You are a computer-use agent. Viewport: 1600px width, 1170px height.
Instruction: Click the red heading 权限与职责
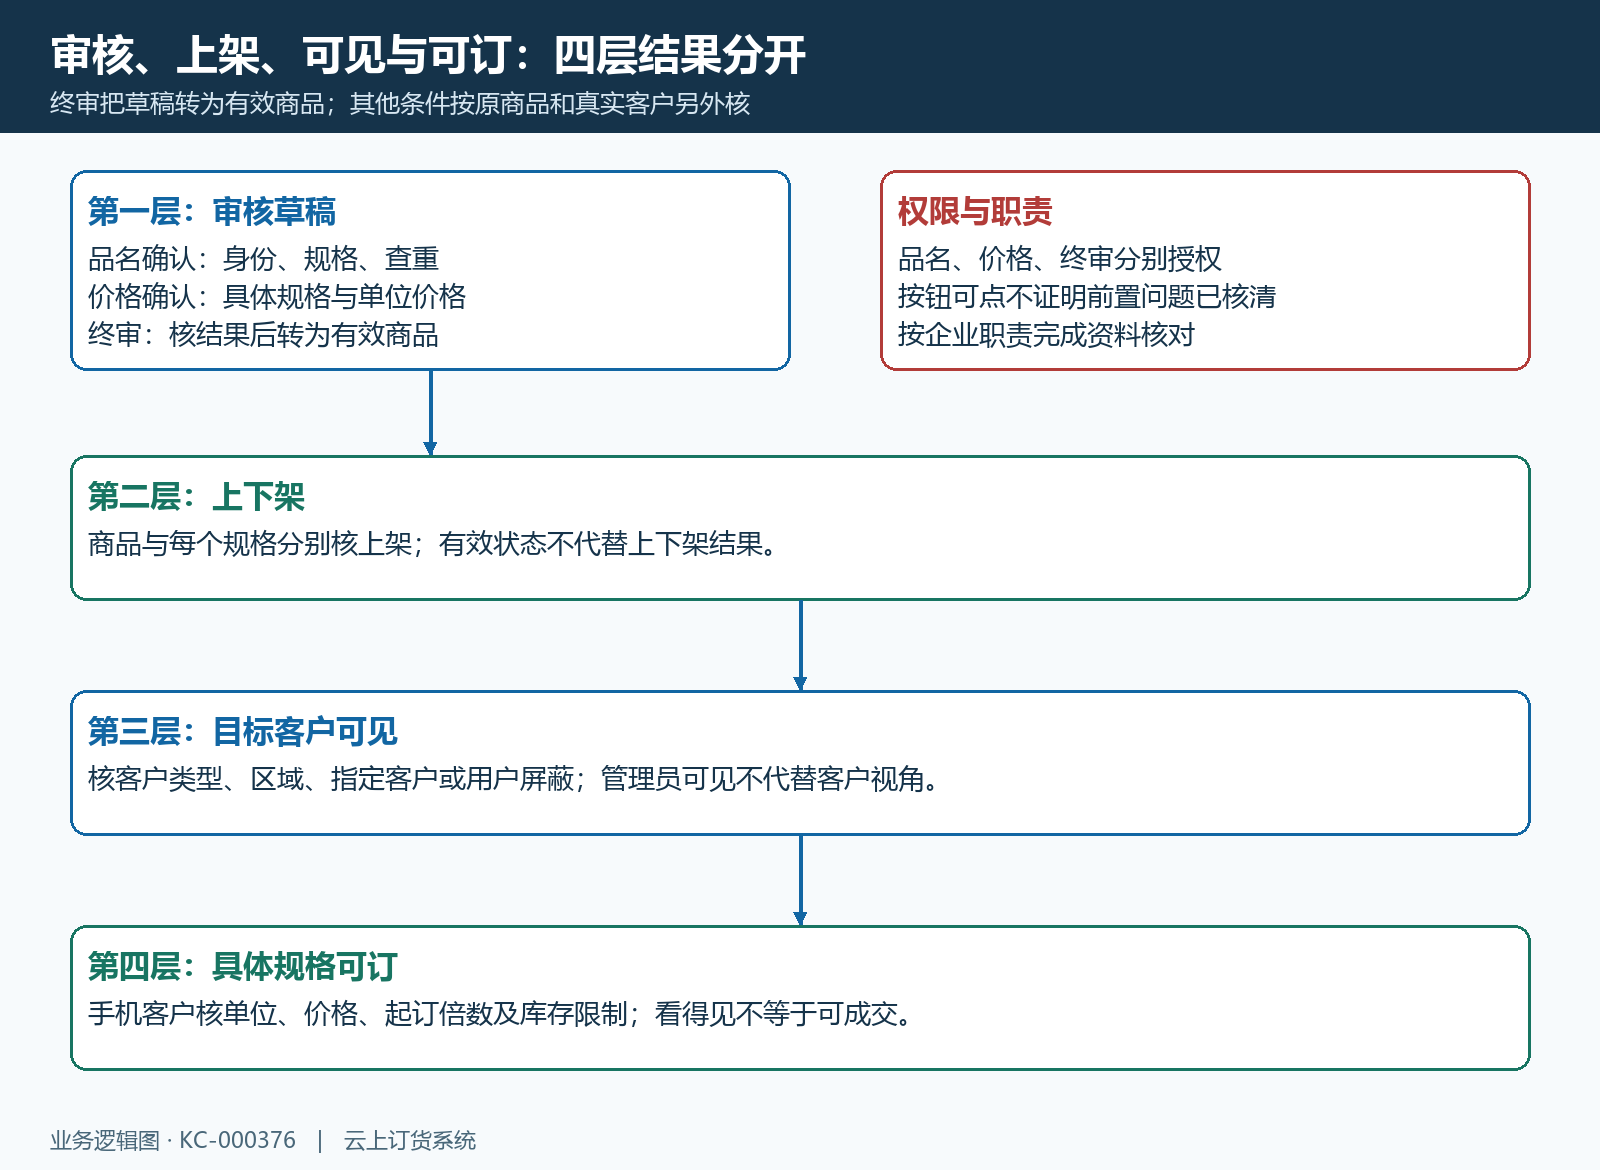975,212
